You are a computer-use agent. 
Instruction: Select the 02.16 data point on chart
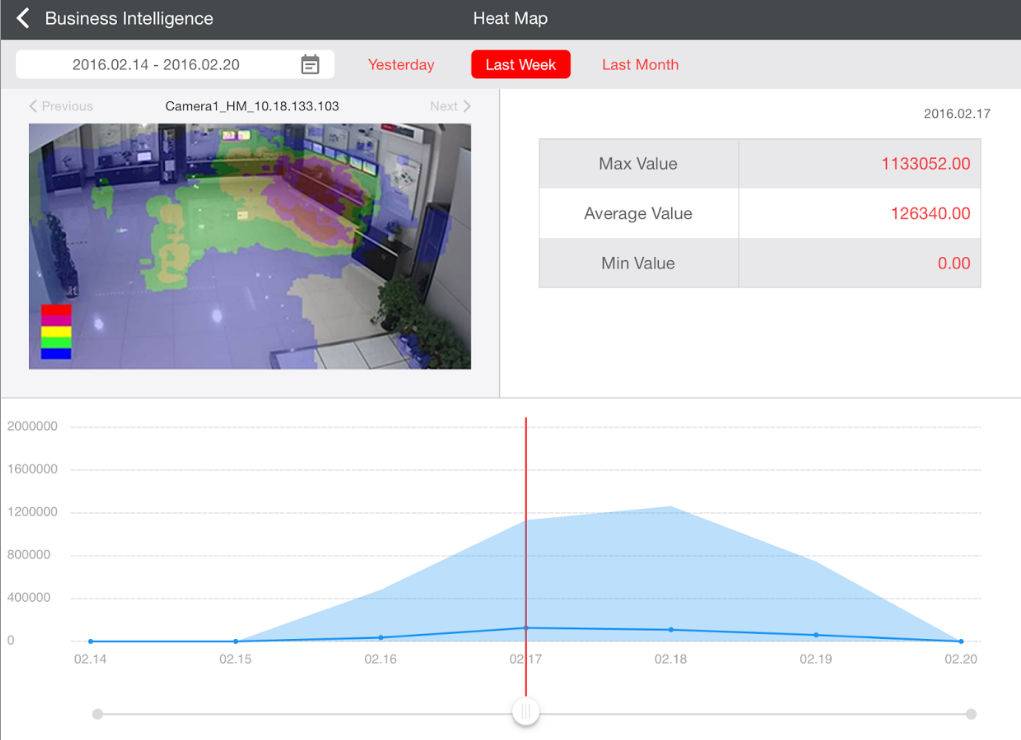point(380,637)
